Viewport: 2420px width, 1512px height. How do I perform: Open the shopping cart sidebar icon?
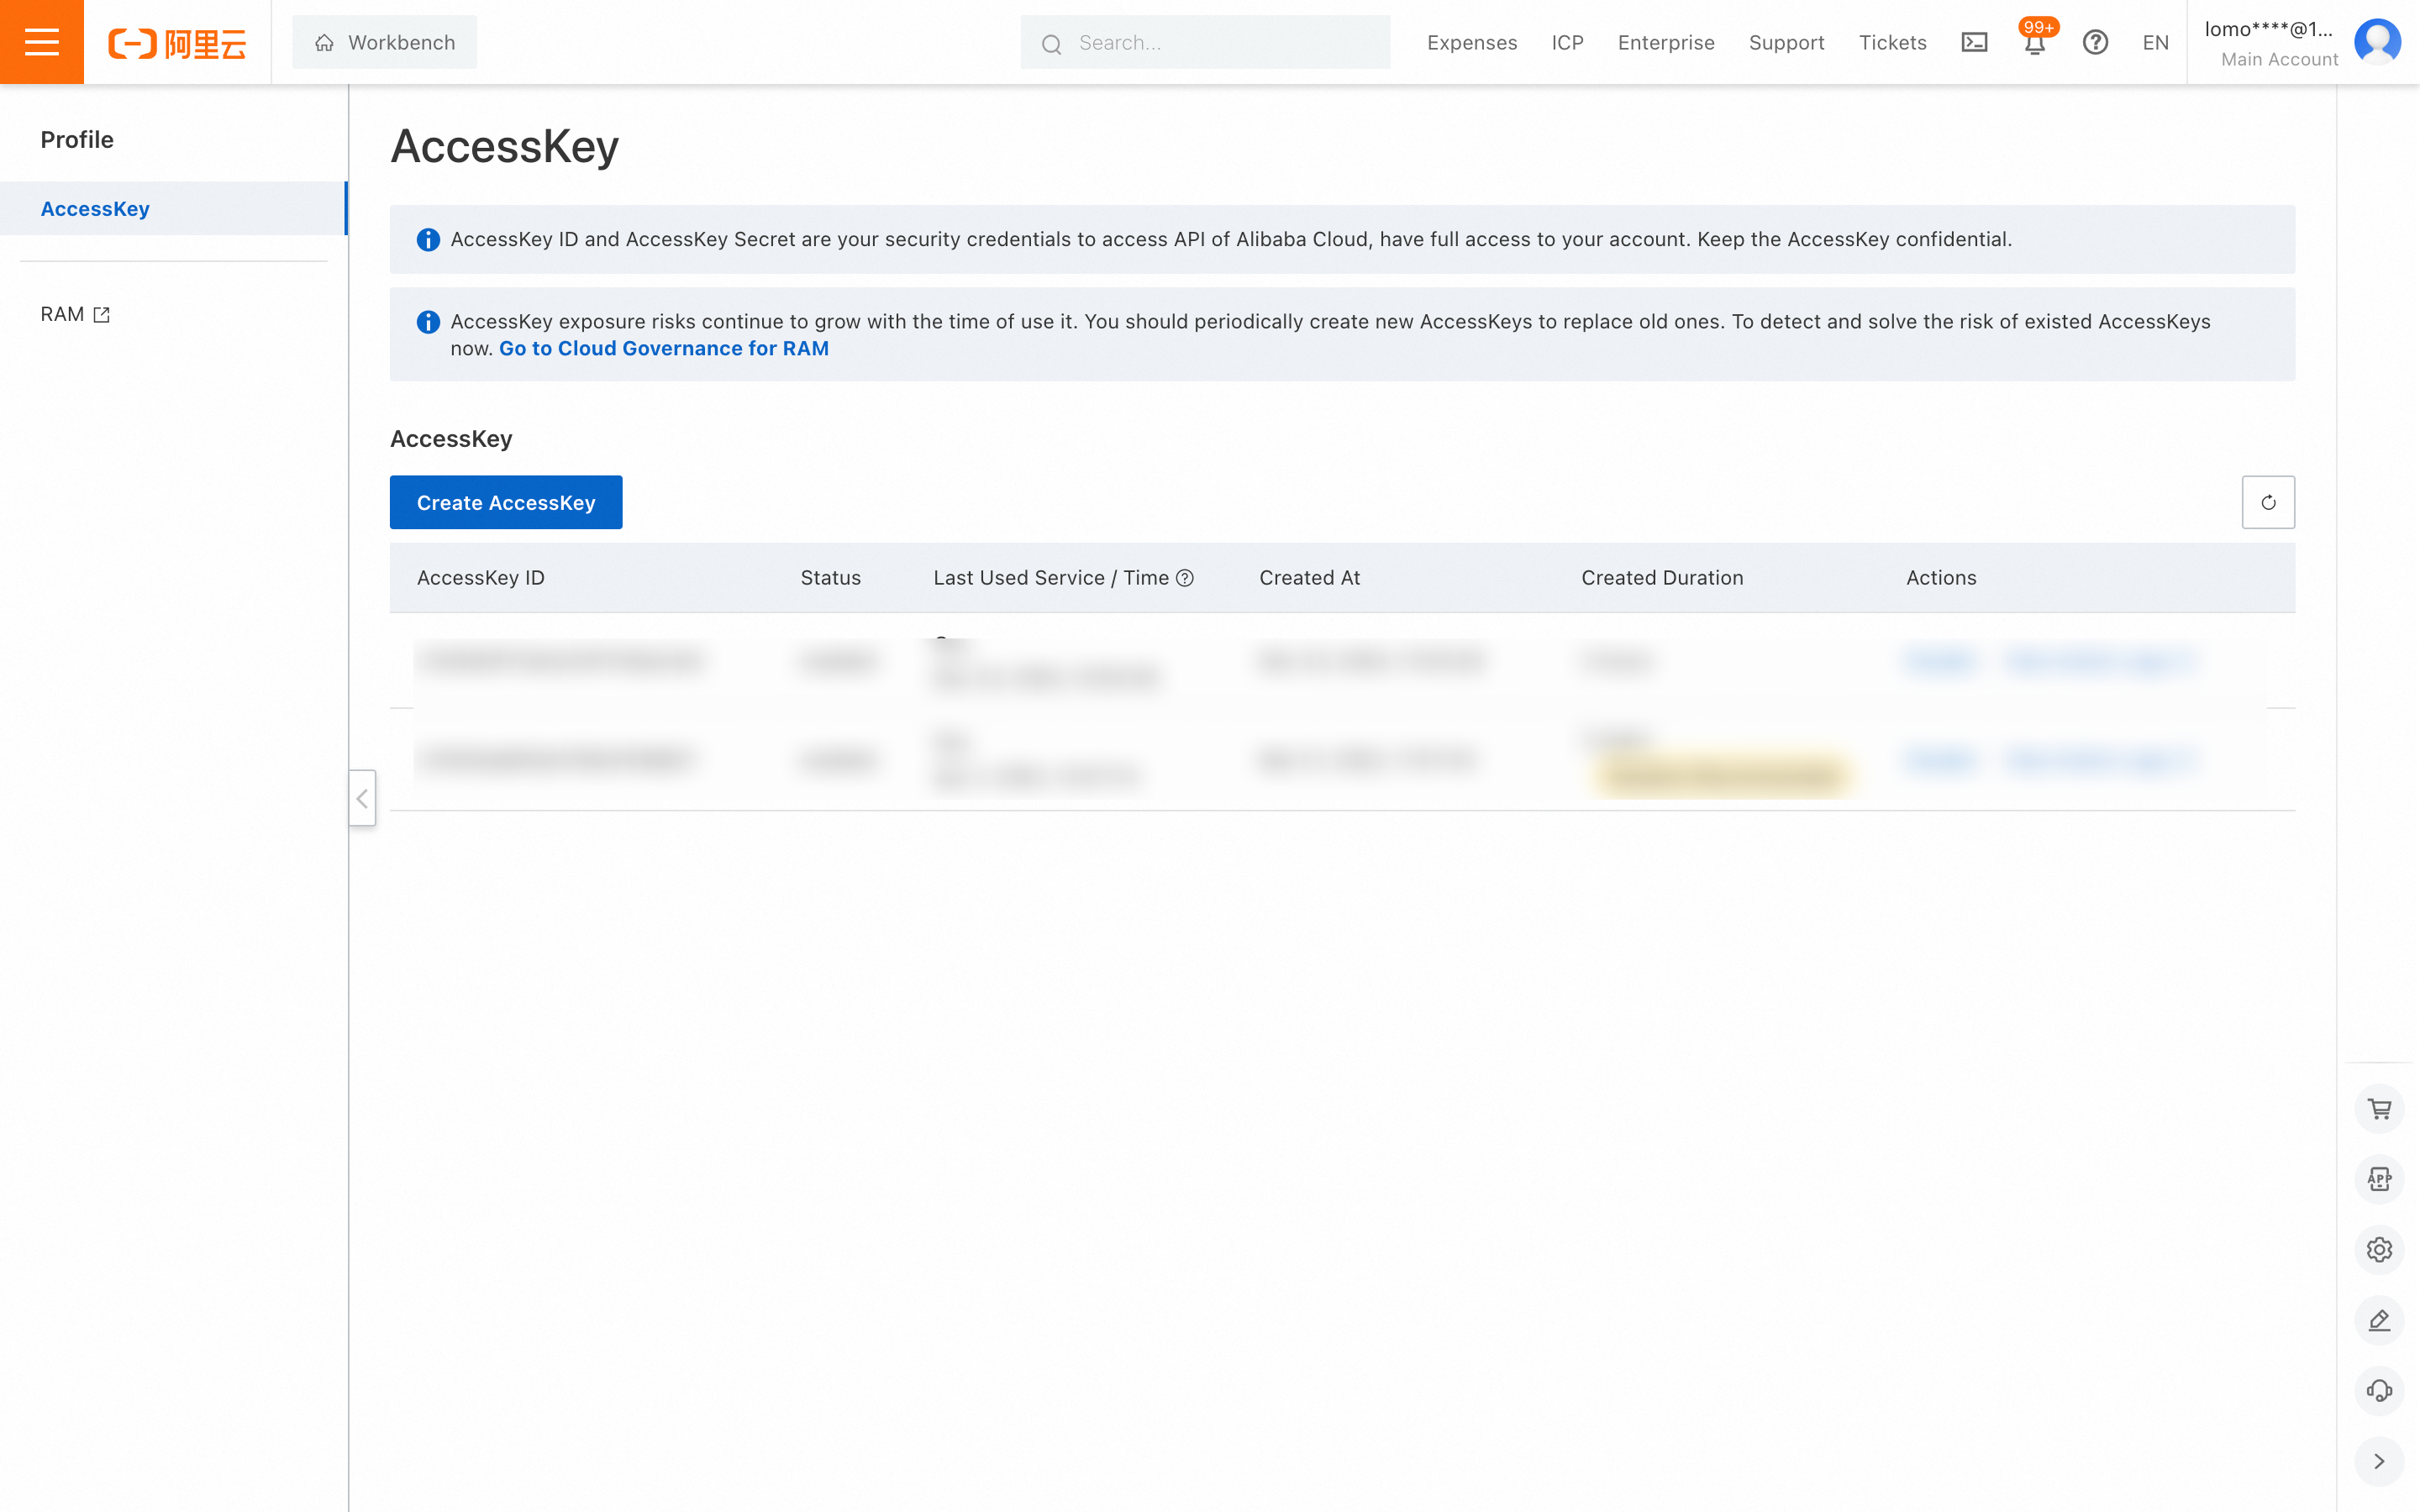click(2379, 1108)
